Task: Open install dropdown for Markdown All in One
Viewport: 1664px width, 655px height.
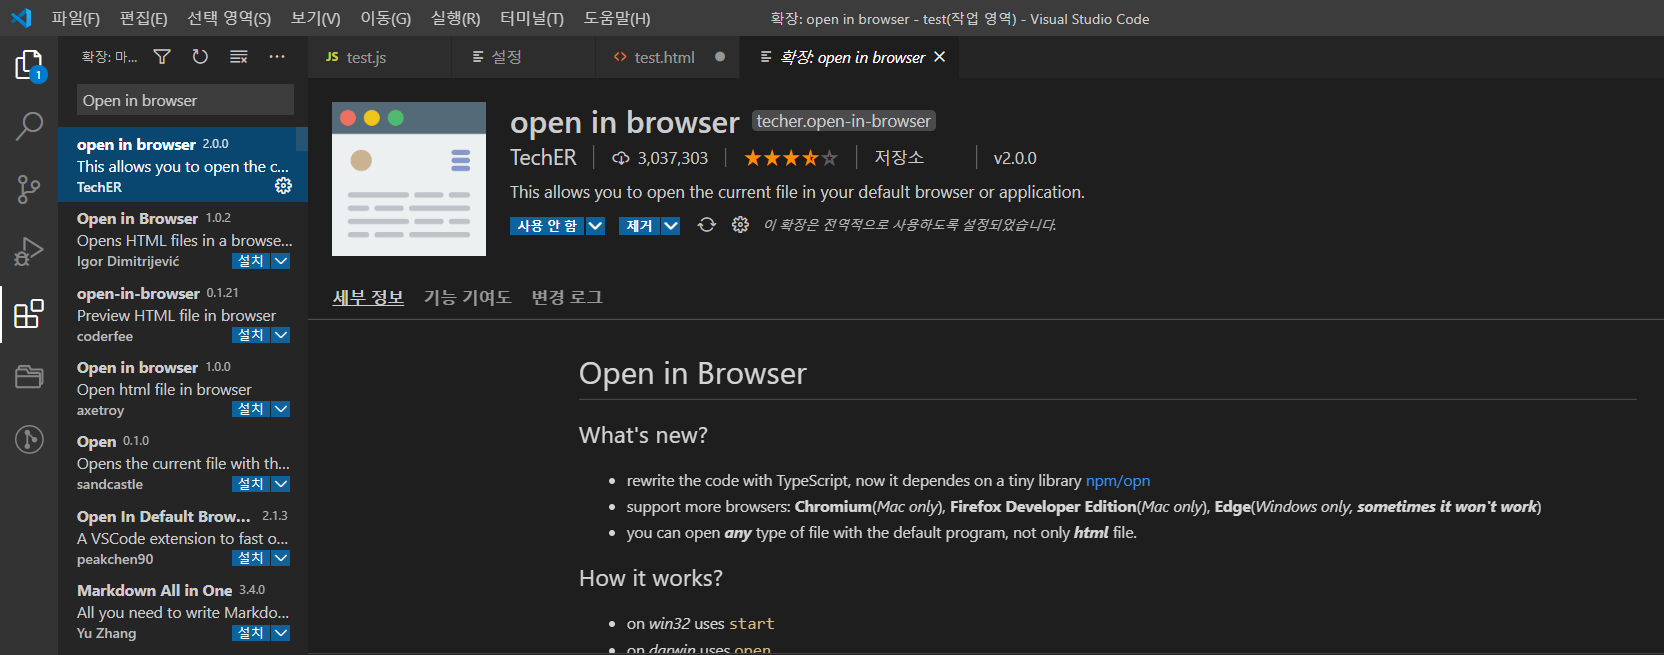Action: [x=281, y=633]
